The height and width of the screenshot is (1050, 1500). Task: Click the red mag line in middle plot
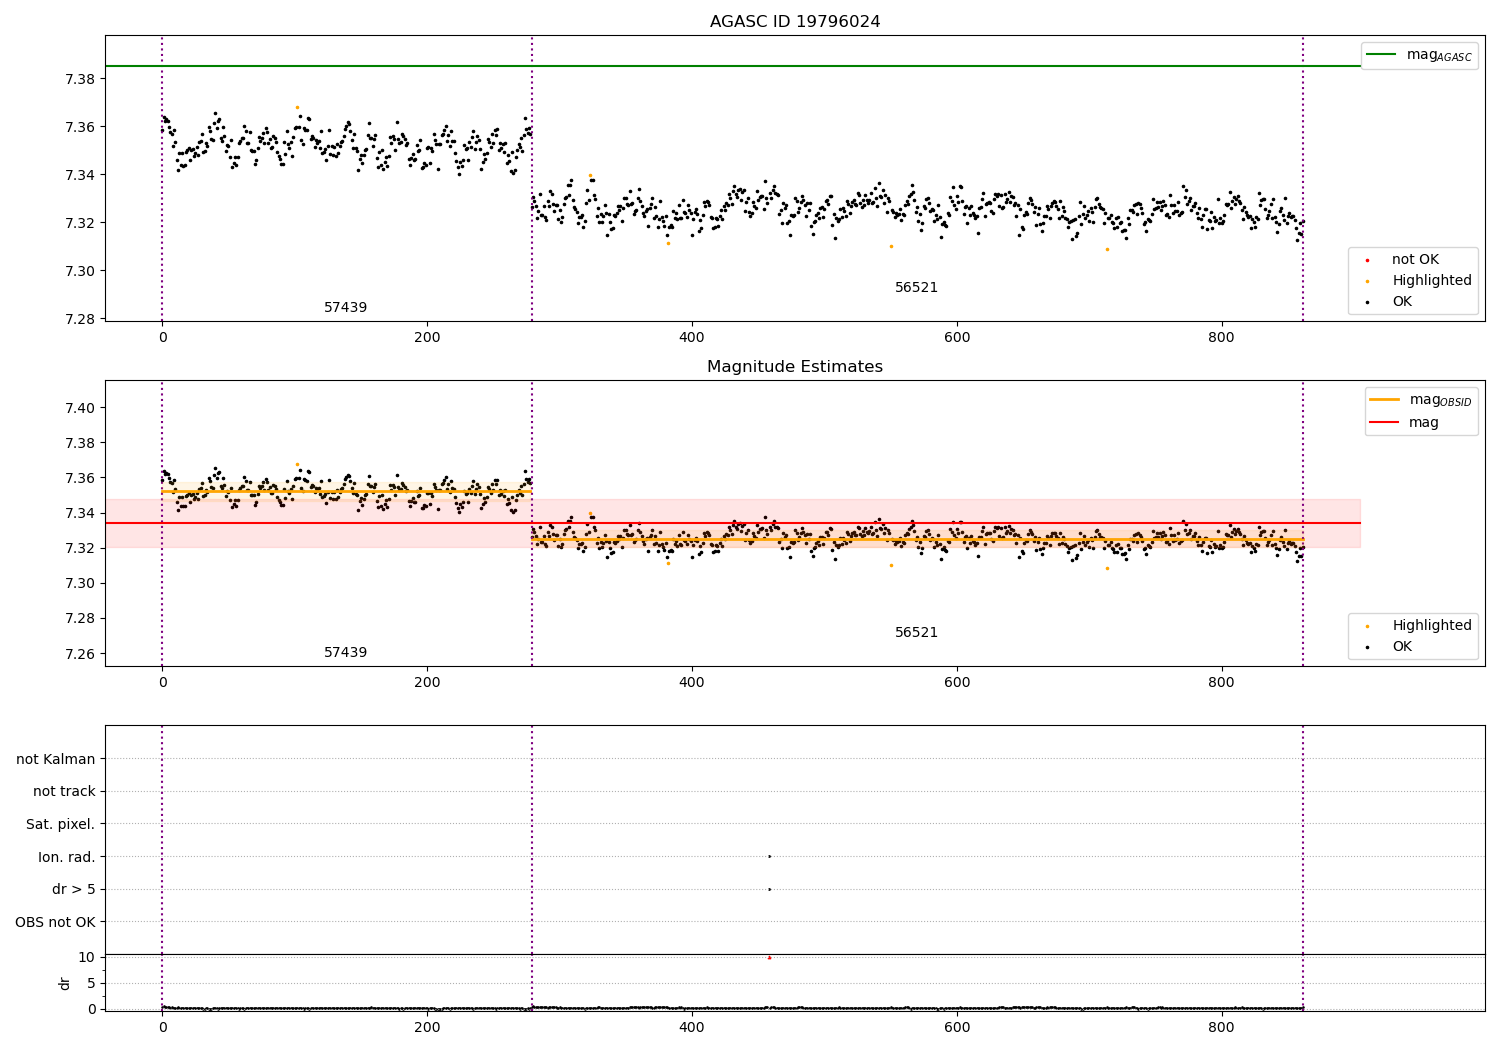point(732,523)
